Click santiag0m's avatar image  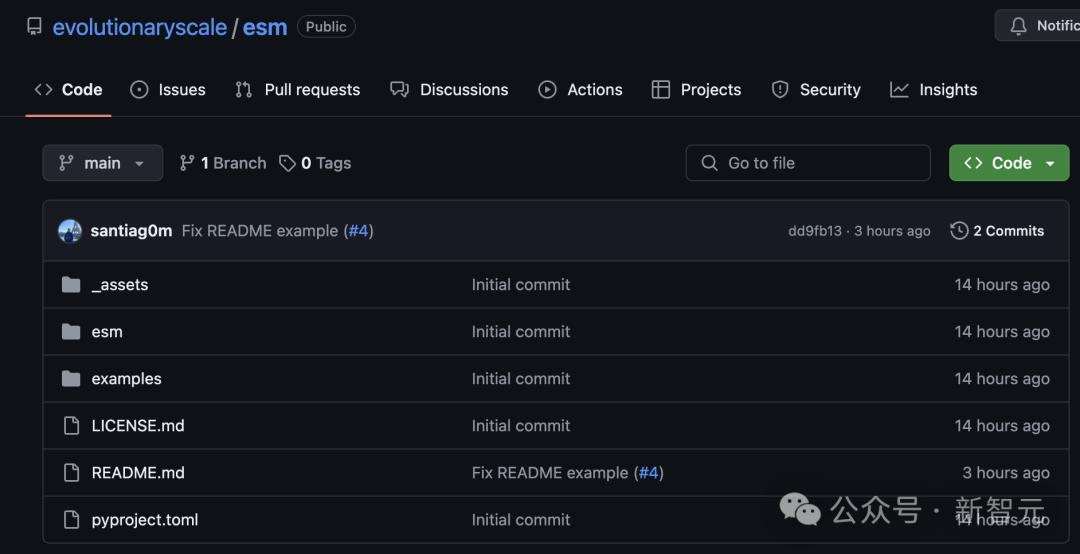(70, 231)
